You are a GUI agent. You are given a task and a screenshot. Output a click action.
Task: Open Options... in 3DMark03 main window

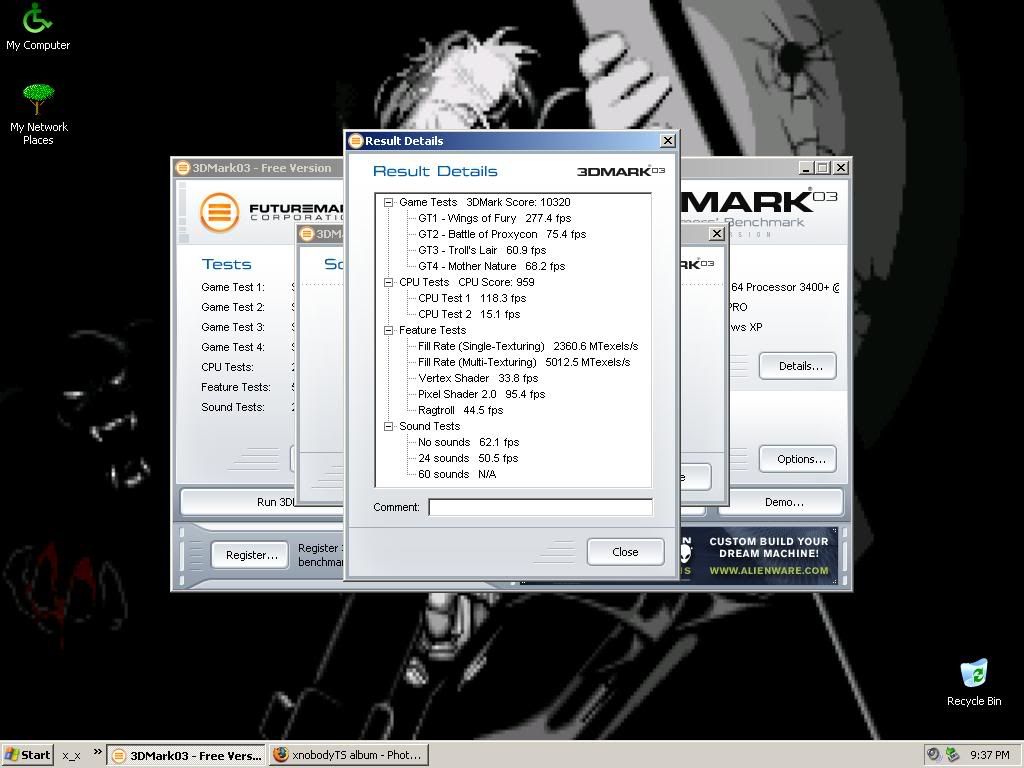coord(797,459)
